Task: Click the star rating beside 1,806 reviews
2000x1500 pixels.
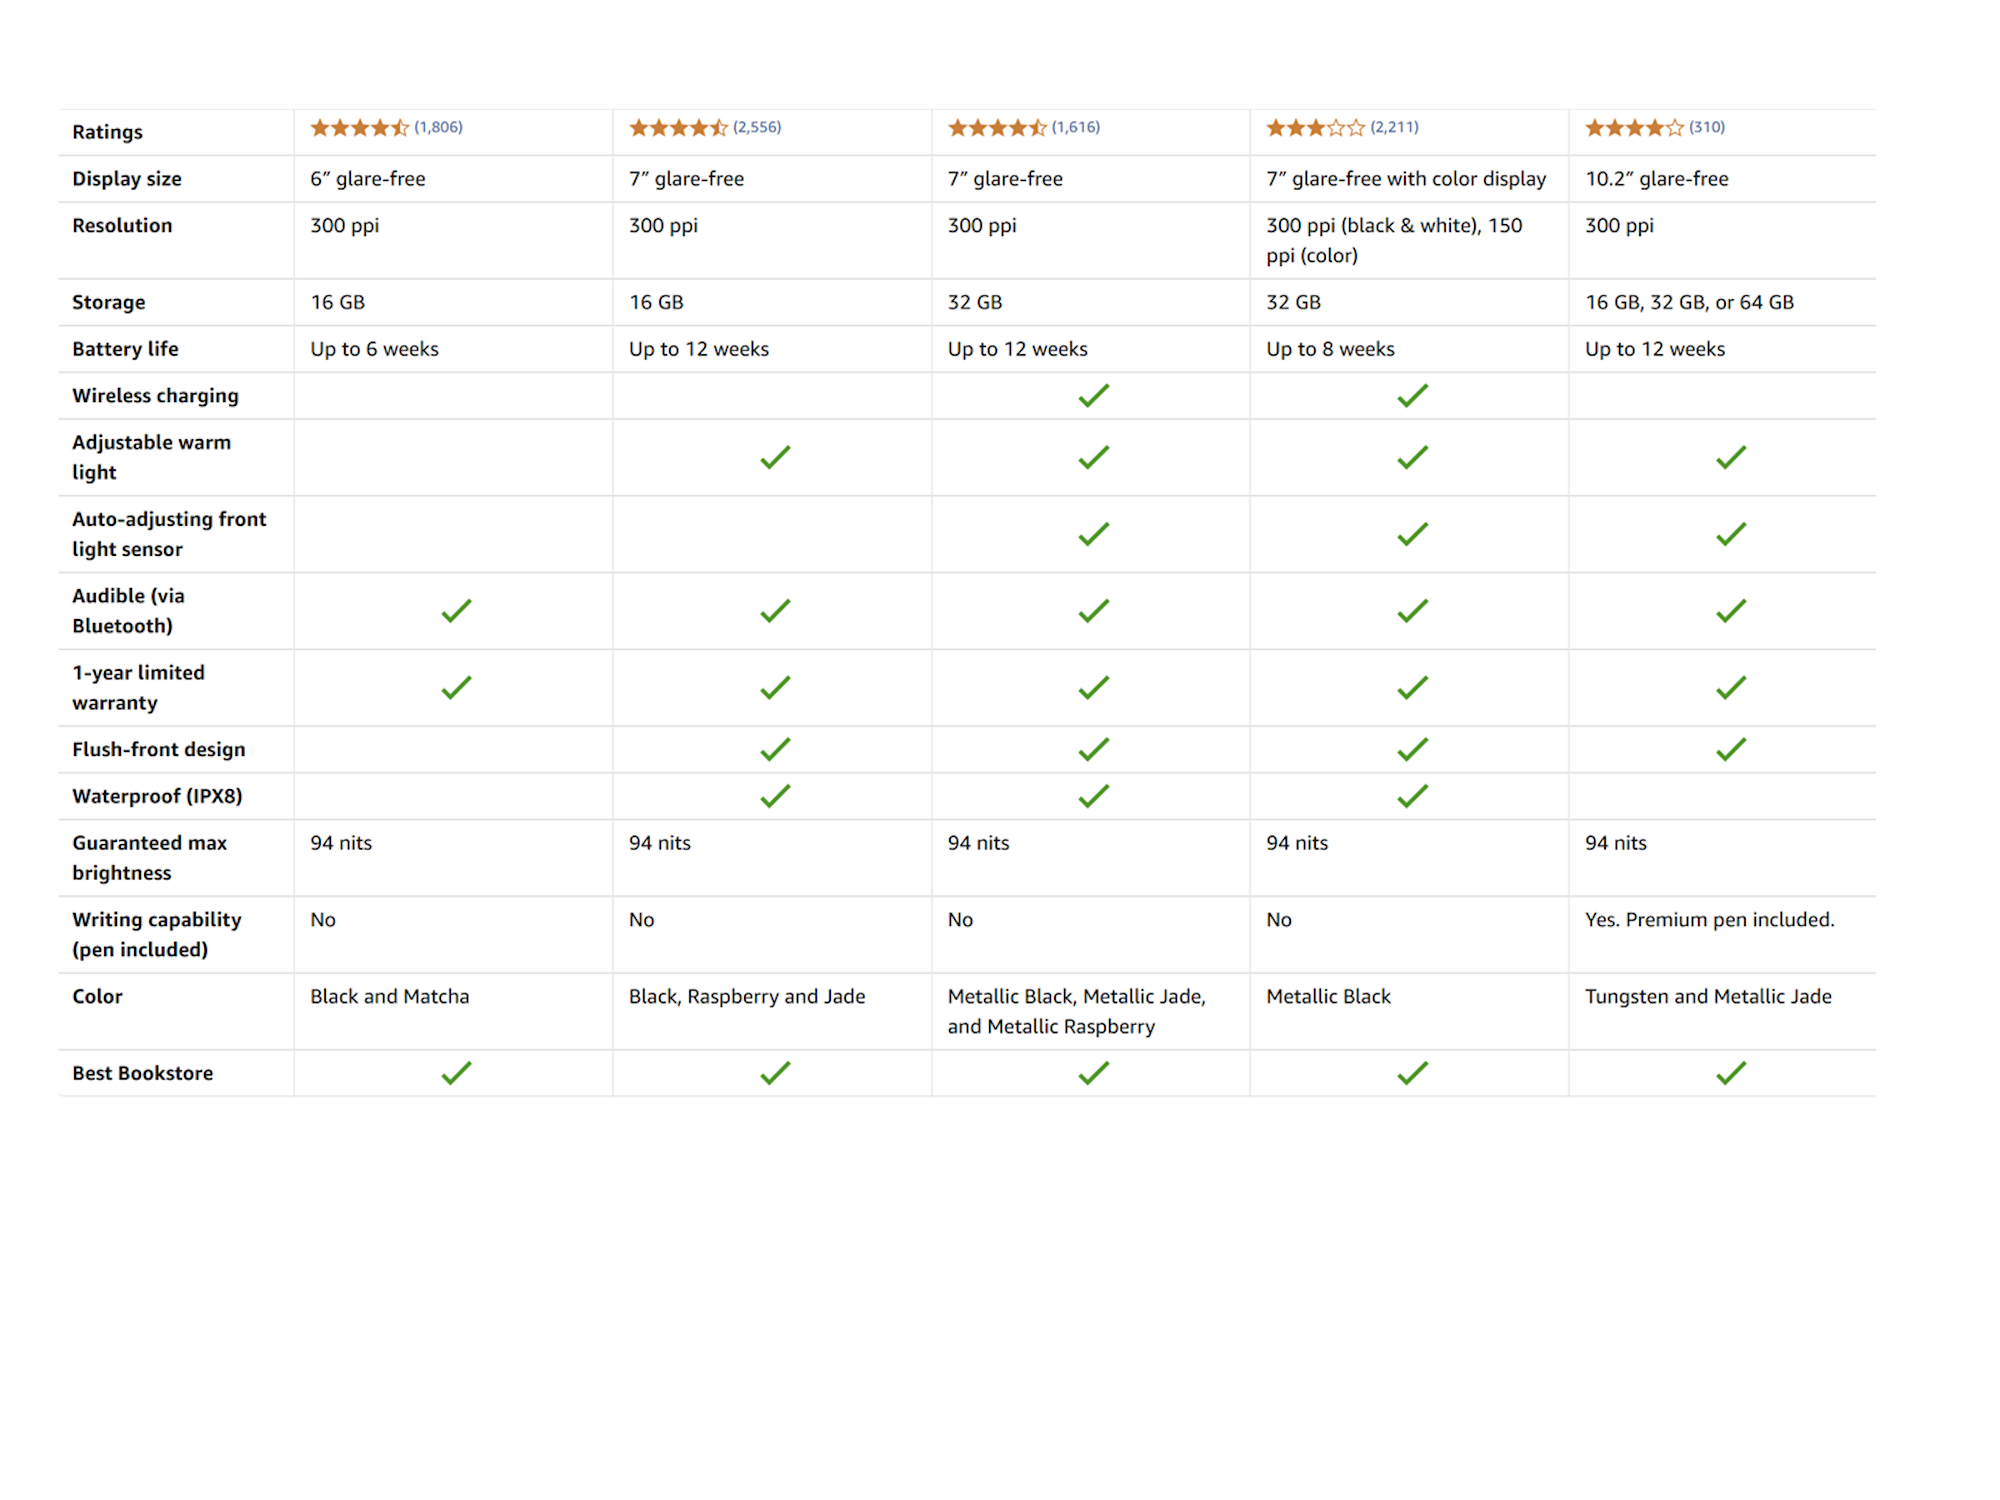Action: pyautogui.click(x=359, y=128)
